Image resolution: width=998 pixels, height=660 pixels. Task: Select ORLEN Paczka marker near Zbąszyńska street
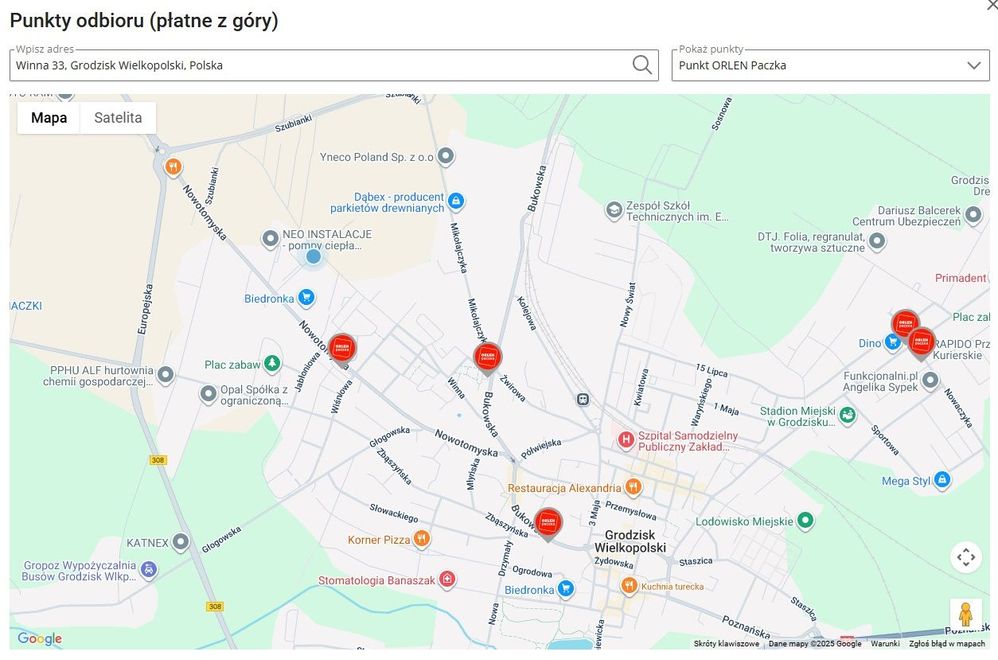tap(548, 524)
